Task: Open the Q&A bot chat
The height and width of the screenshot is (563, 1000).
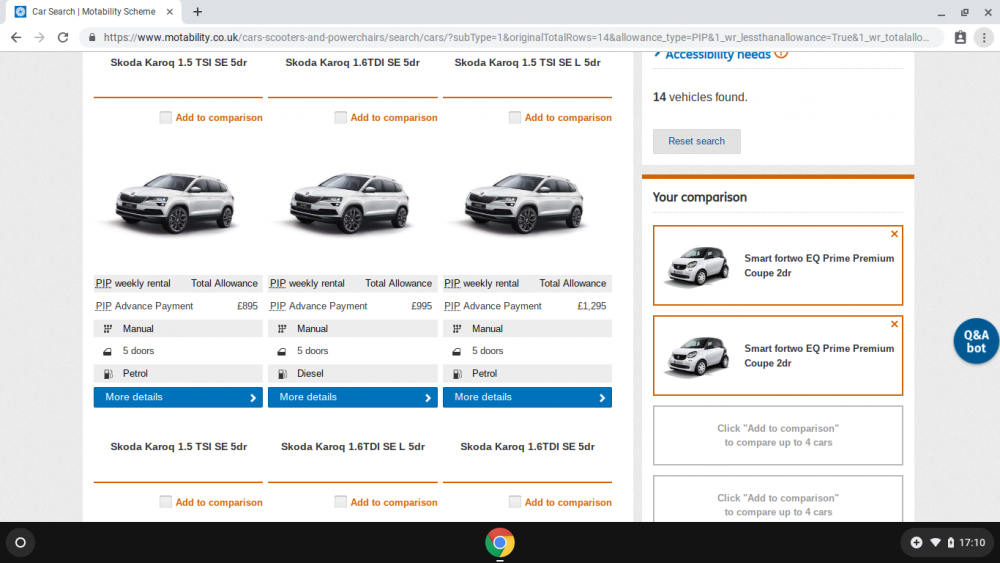Action: click(x=976, y=341)
